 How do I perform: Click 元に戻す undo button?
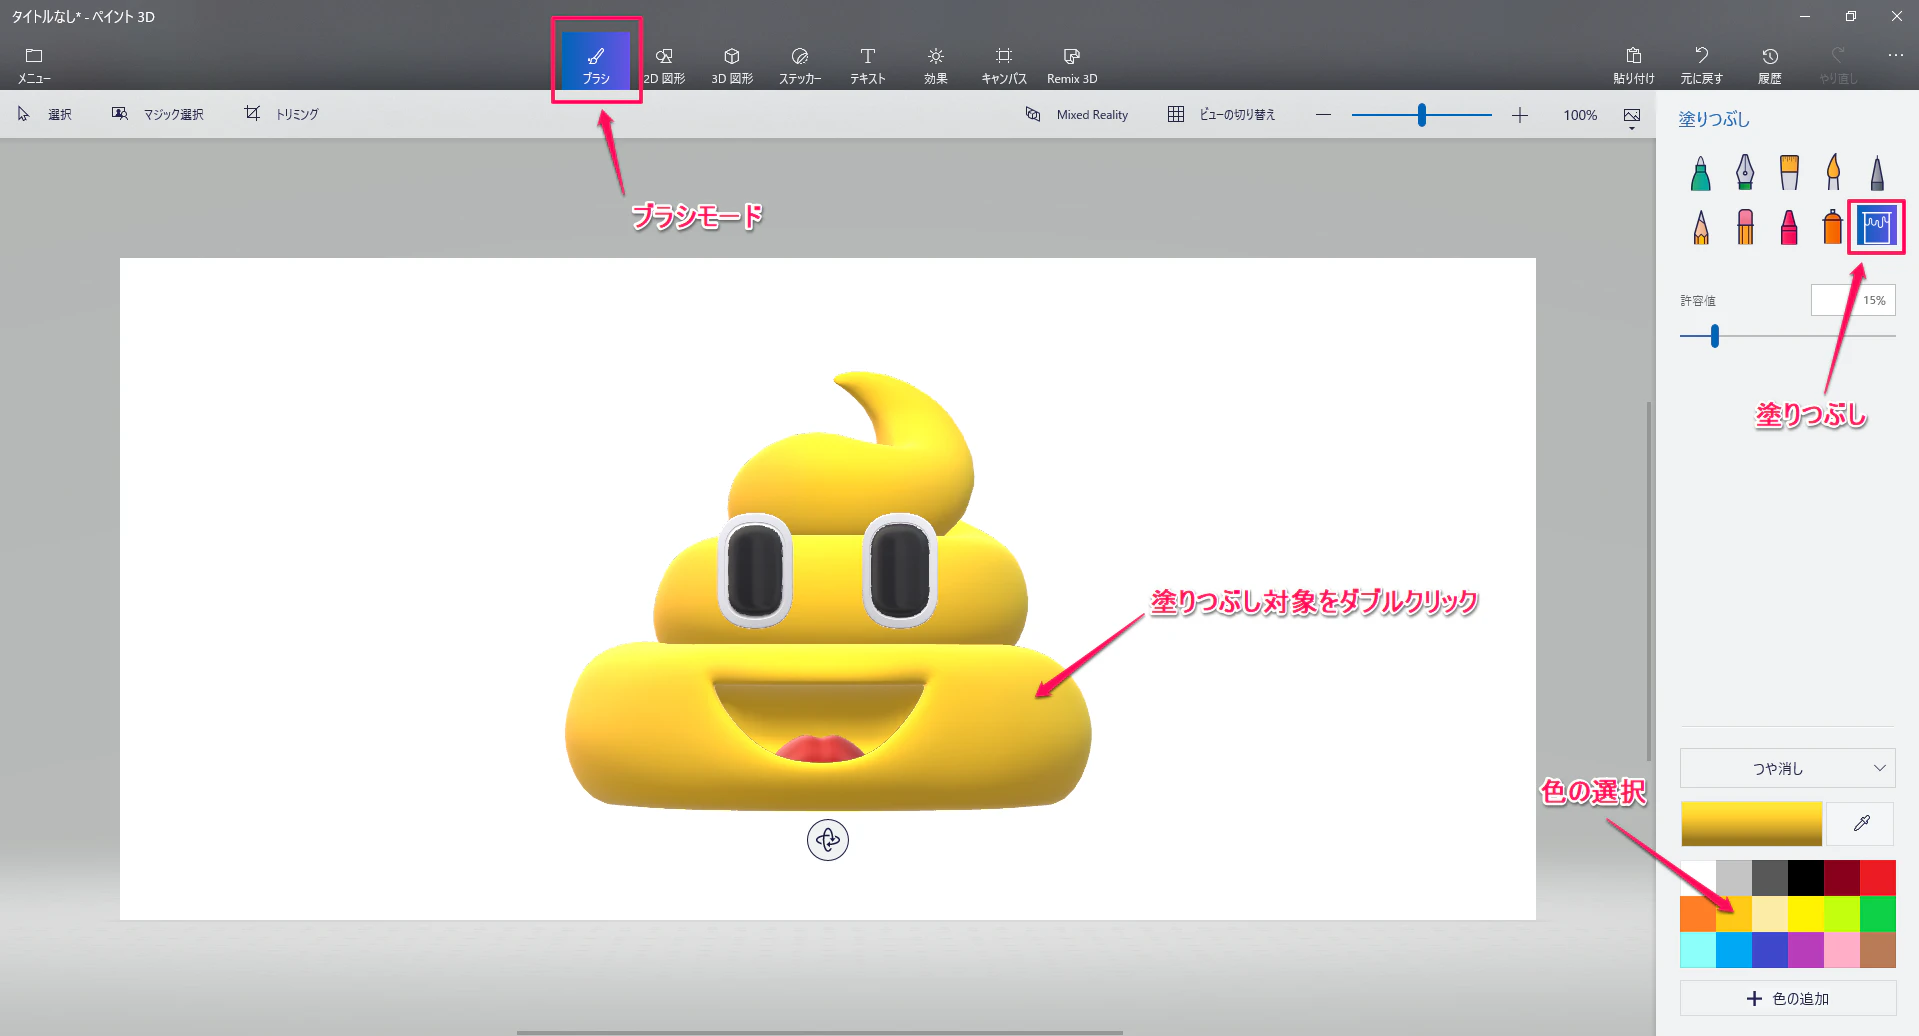tap(1702, 64)
